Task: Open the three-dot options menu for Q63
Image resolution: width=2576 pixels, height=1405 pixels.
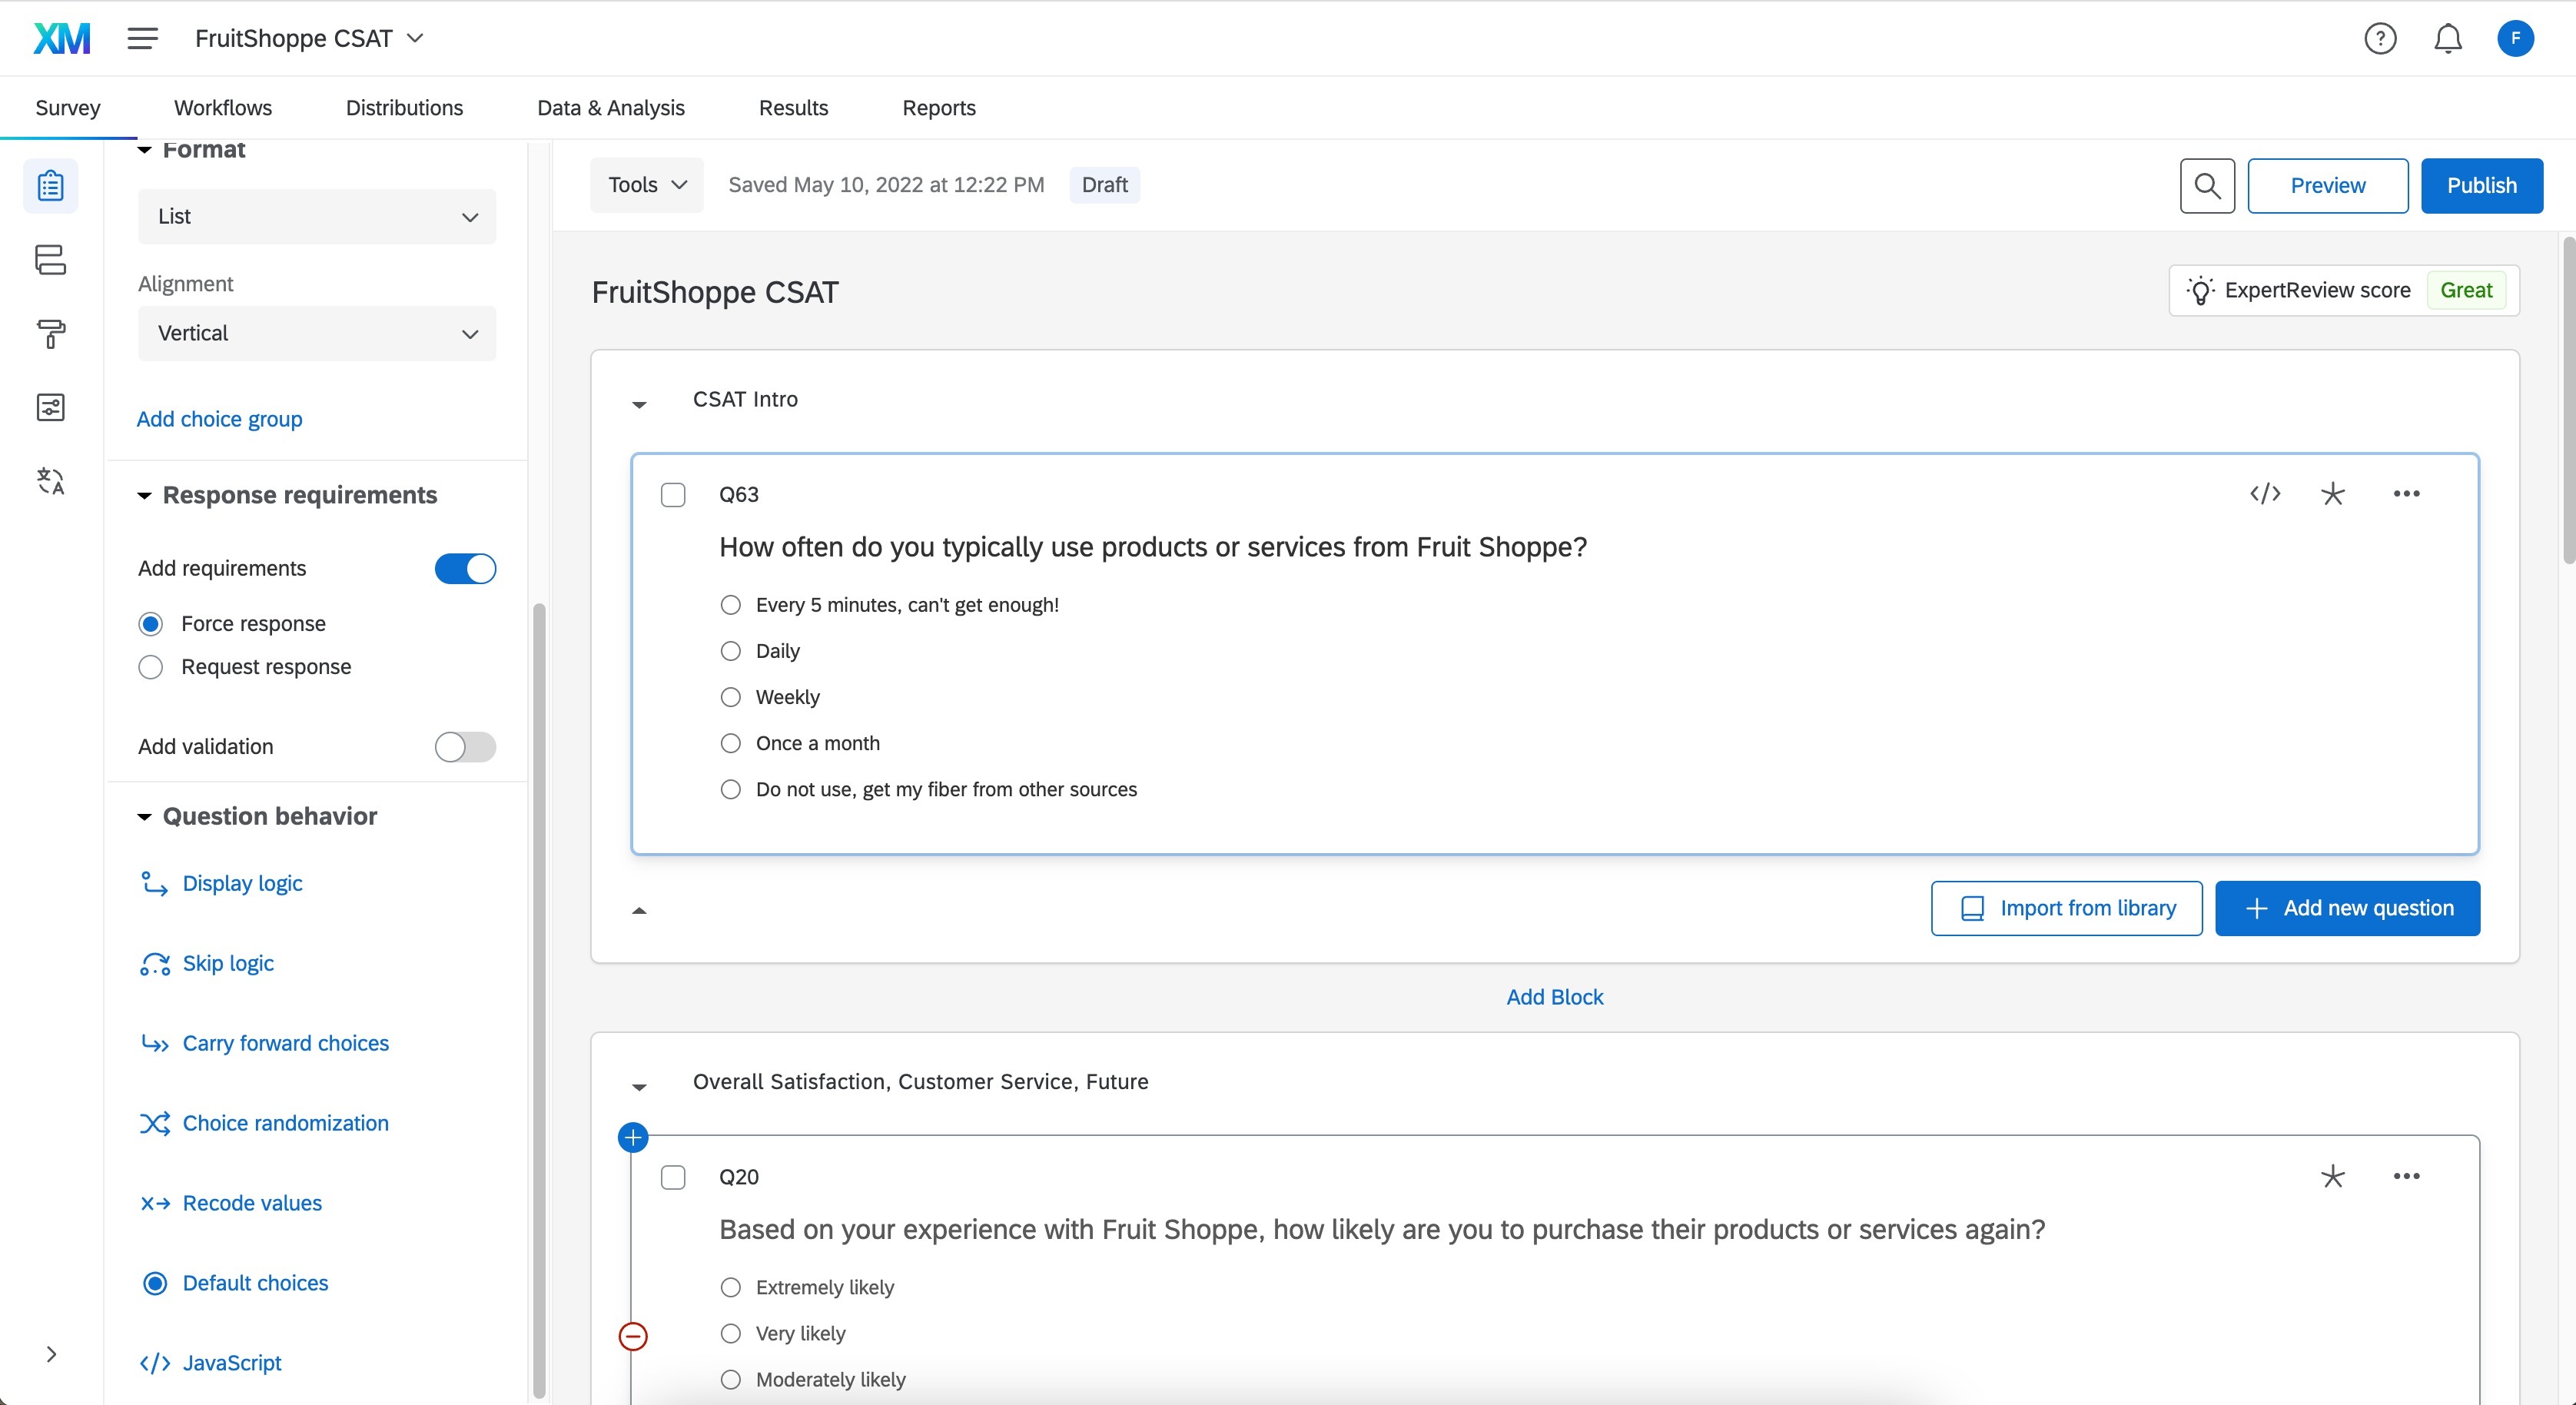Action: click(2406, 493)
